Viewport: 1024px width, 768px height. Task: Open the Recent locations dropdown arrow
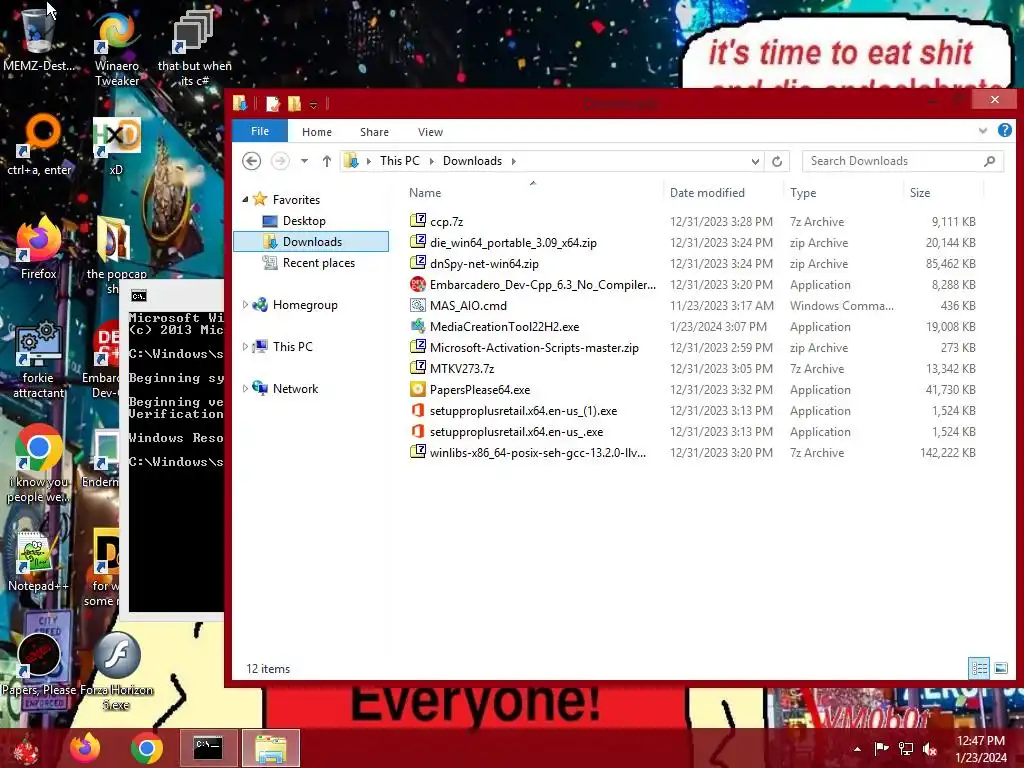point(304,161)
